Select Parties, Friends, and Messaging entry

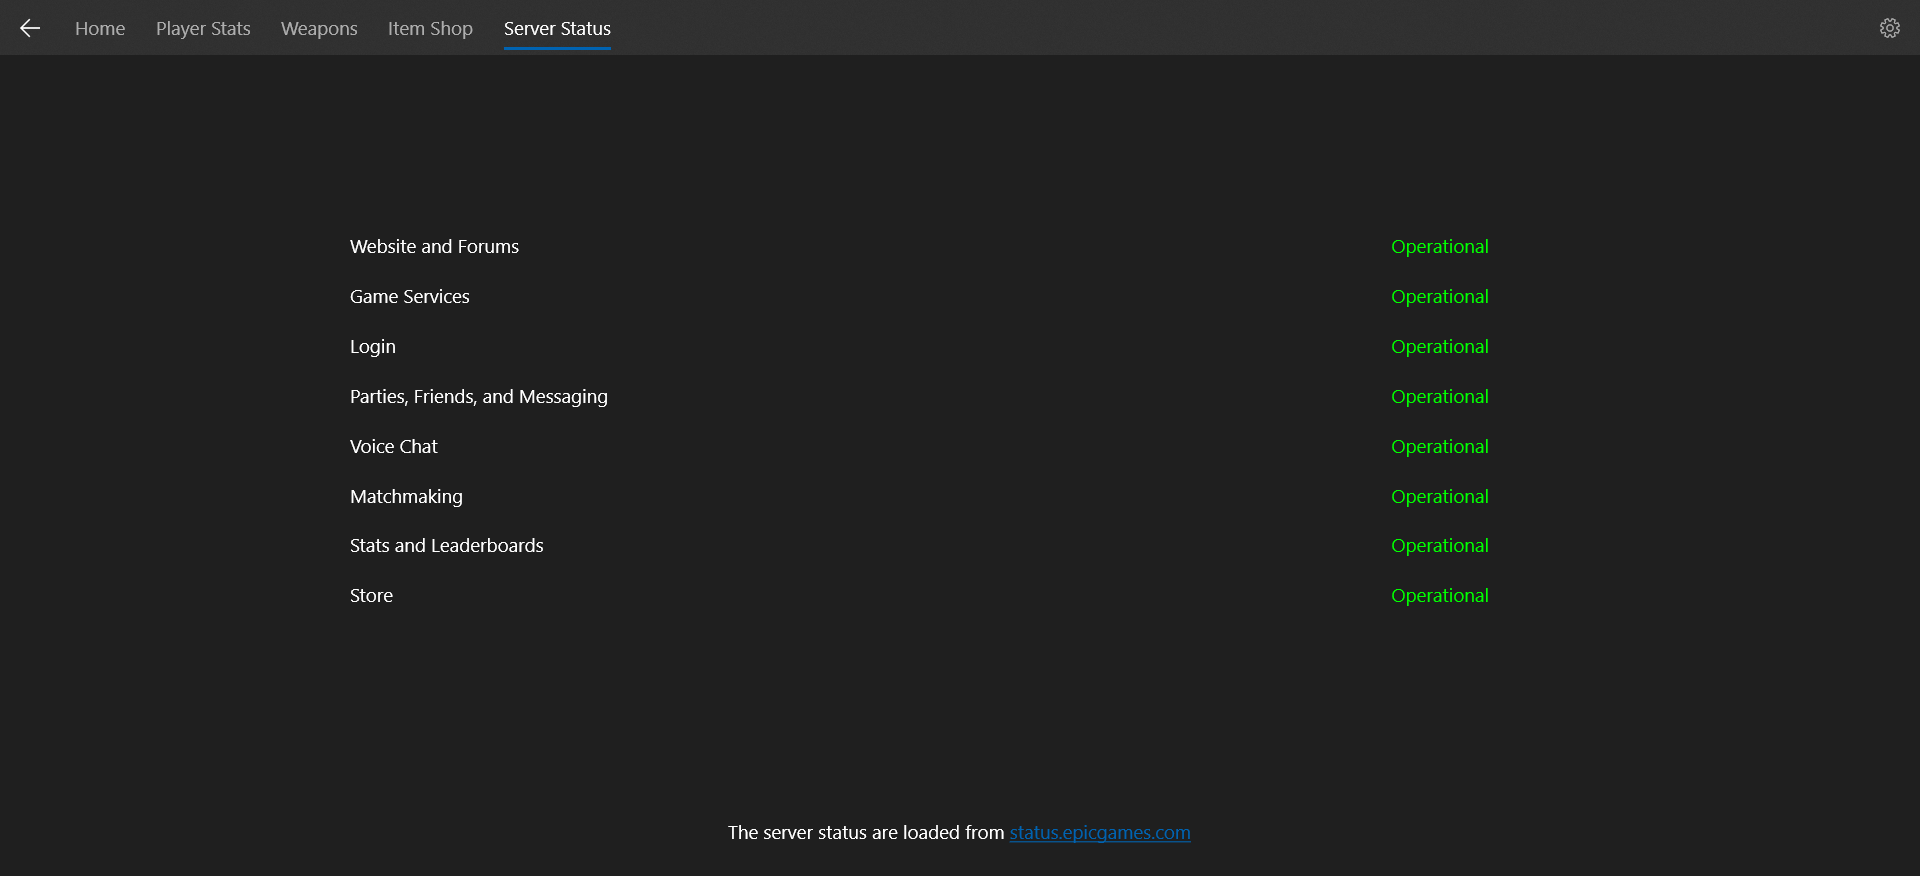point(479,397)
